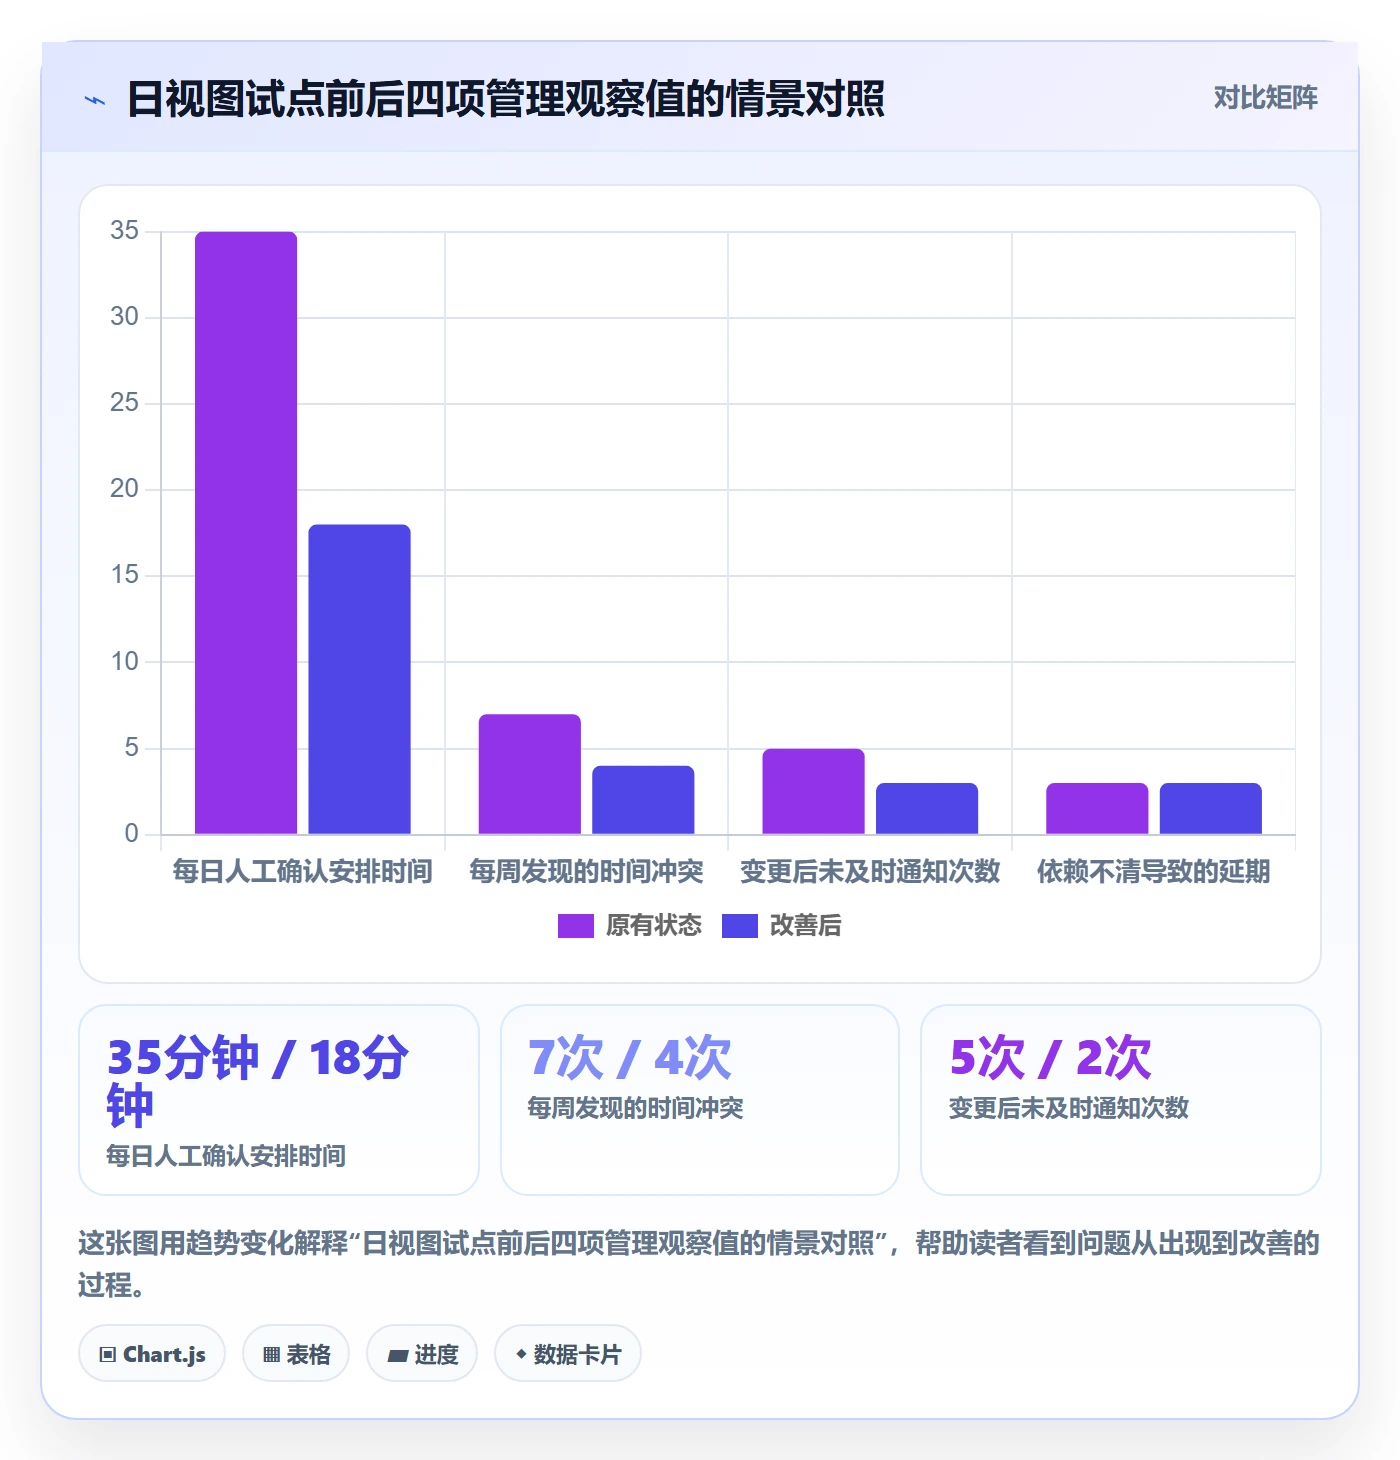1400x1460 pixels.
Task: Click the x-axis label 变更后未及时通知次数
Action: click(x=870, y=872)
